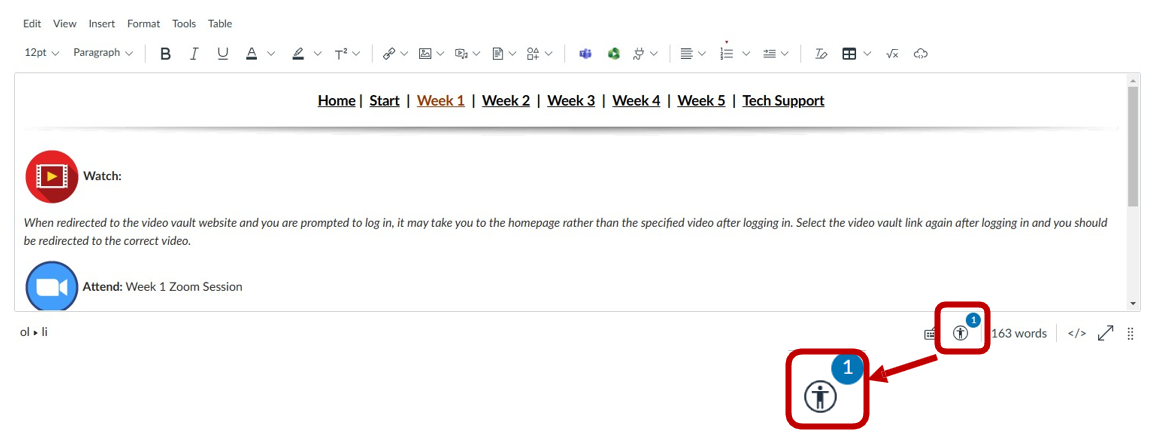Open the Edit menu
The image size is (1155, 442).
click(32, 24)
